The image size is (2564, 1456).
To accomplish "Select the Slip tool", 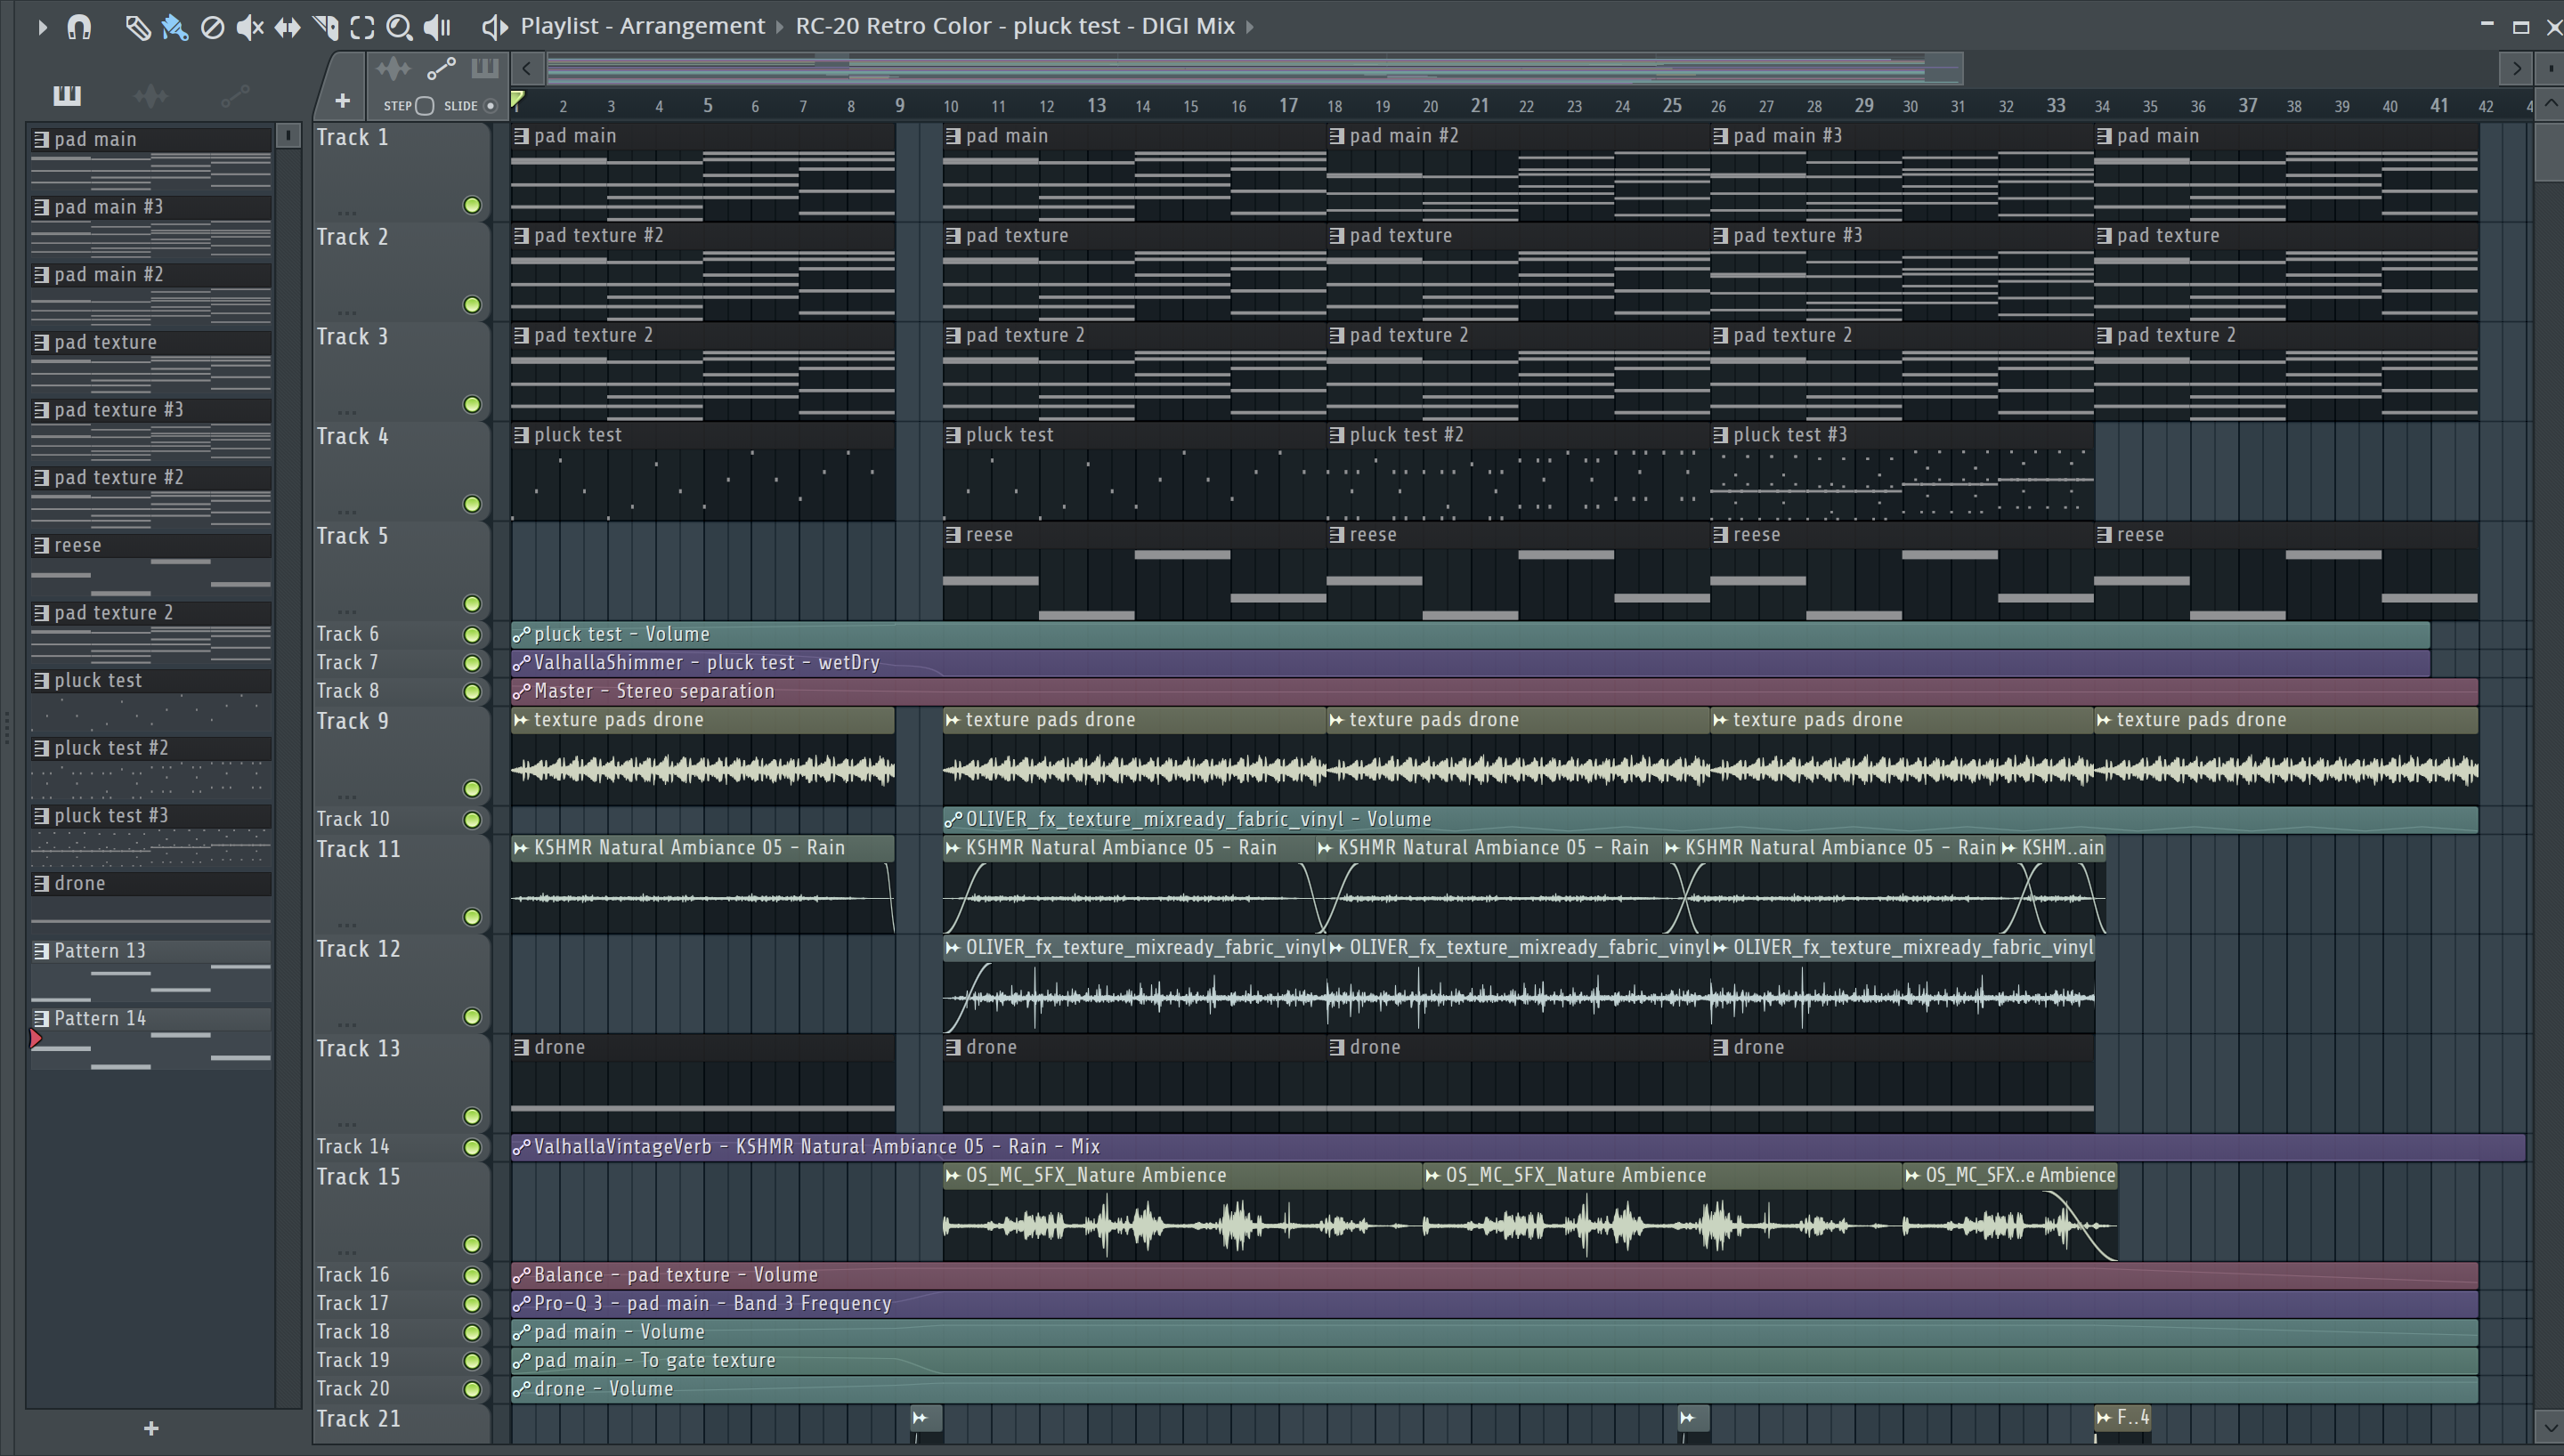I will pyautogui.click(x=287, y=27).
